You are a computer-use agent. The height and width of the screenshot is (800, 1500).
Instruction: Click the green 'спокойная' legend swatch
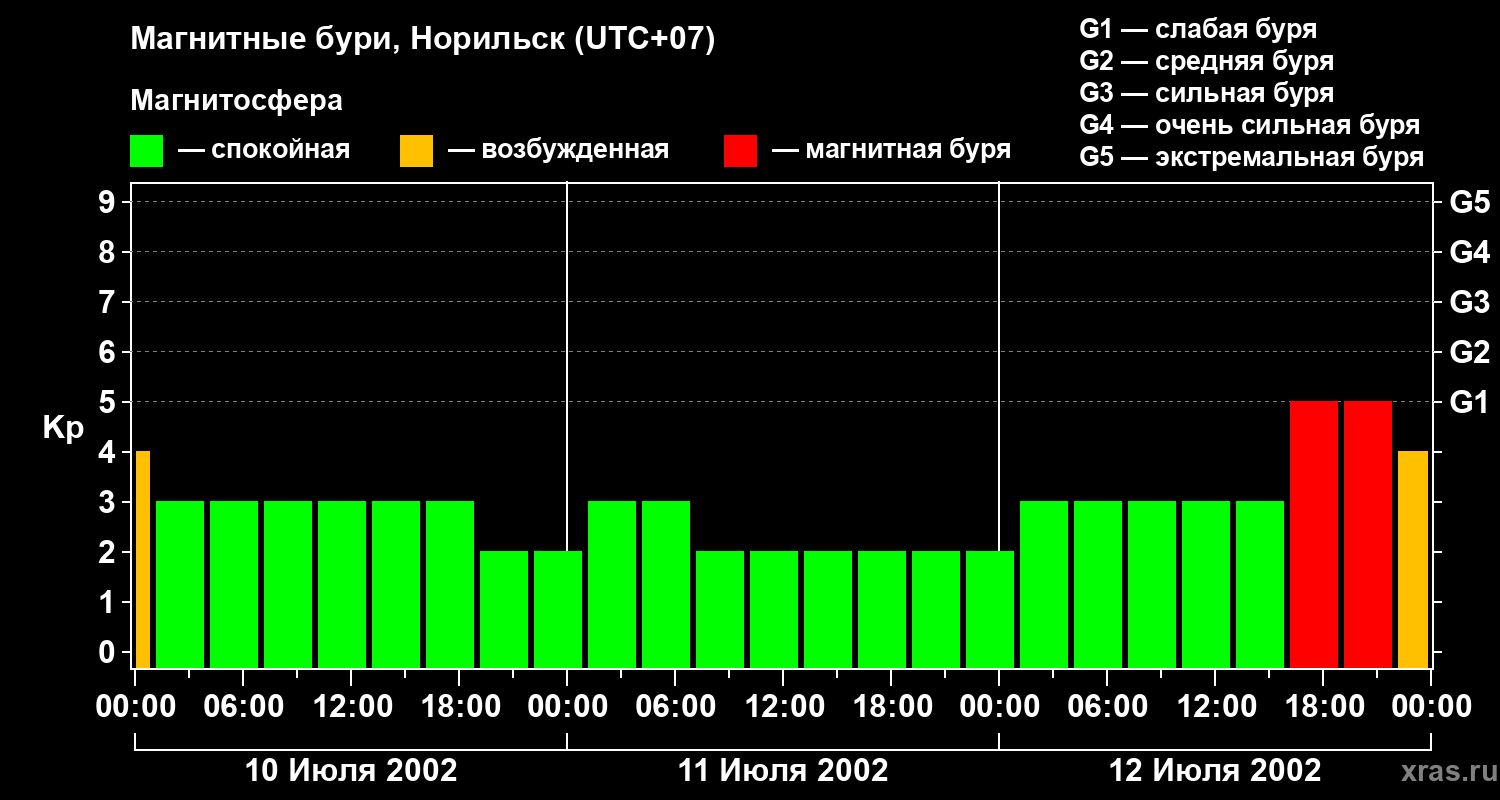click(x=146, y=151)
